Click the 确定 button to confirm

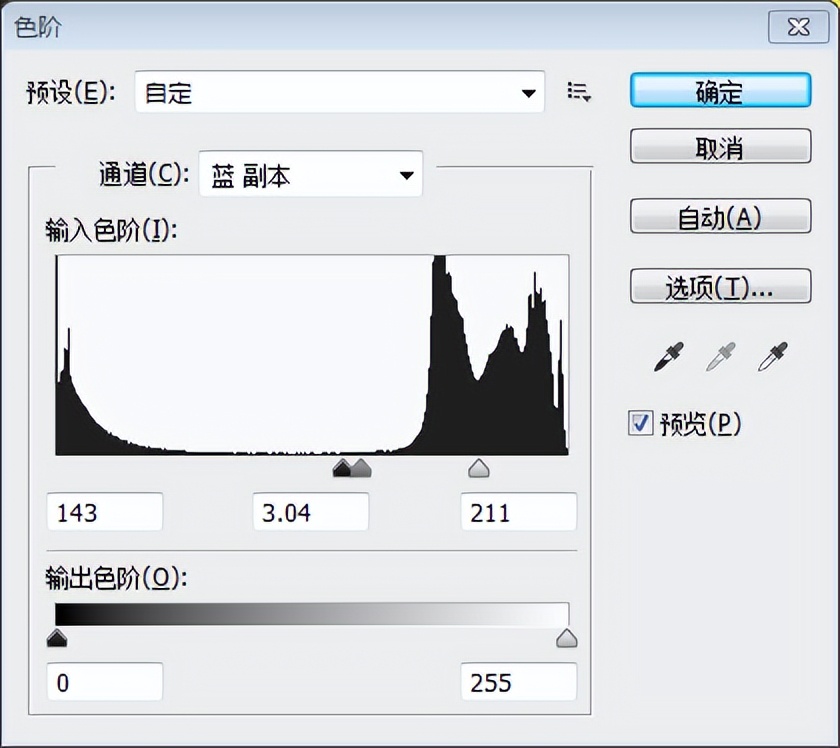coord(720,91)
